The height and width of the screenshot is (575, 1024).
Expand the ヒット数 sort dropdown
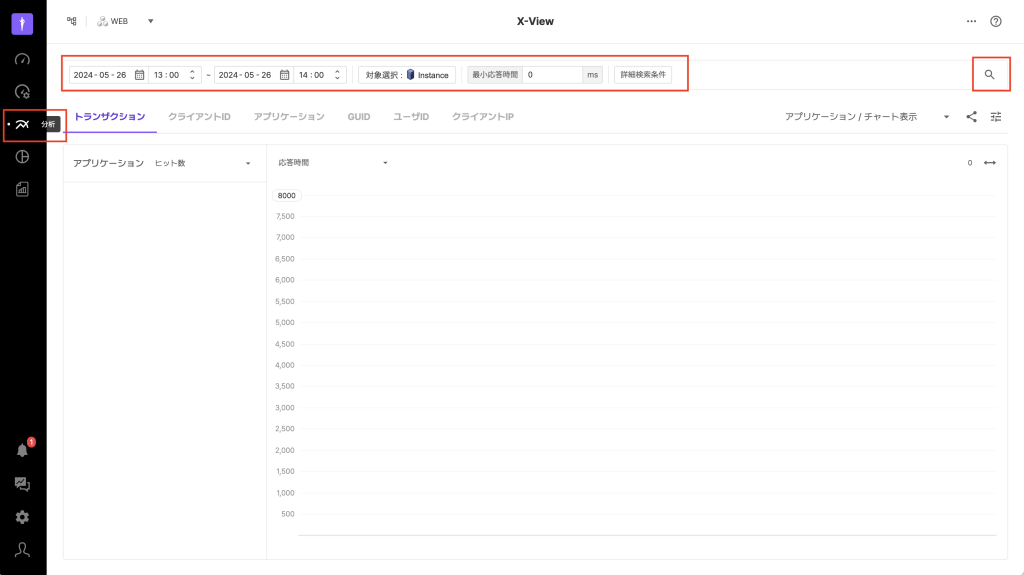tap(247, 163)
